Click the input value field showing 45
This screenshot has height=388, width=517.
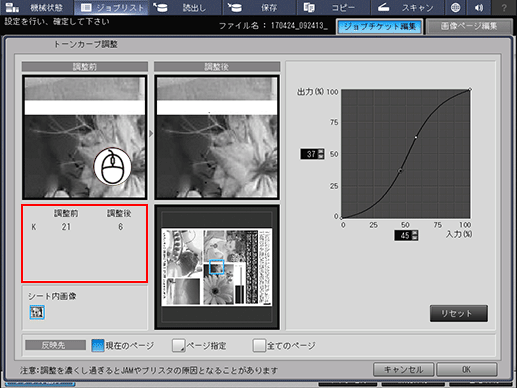(x=403, y=236)
